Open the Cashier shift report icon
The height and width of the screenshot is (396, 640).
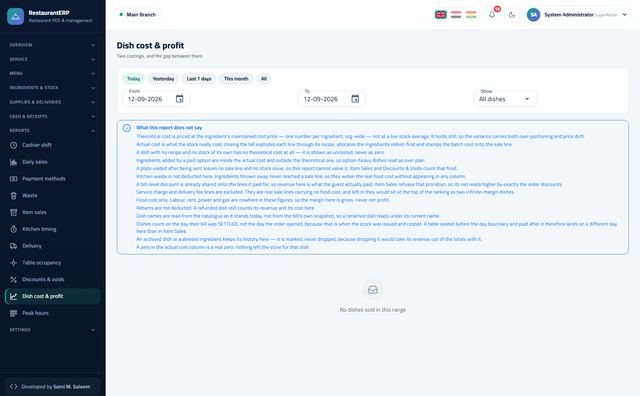(13, 145)
